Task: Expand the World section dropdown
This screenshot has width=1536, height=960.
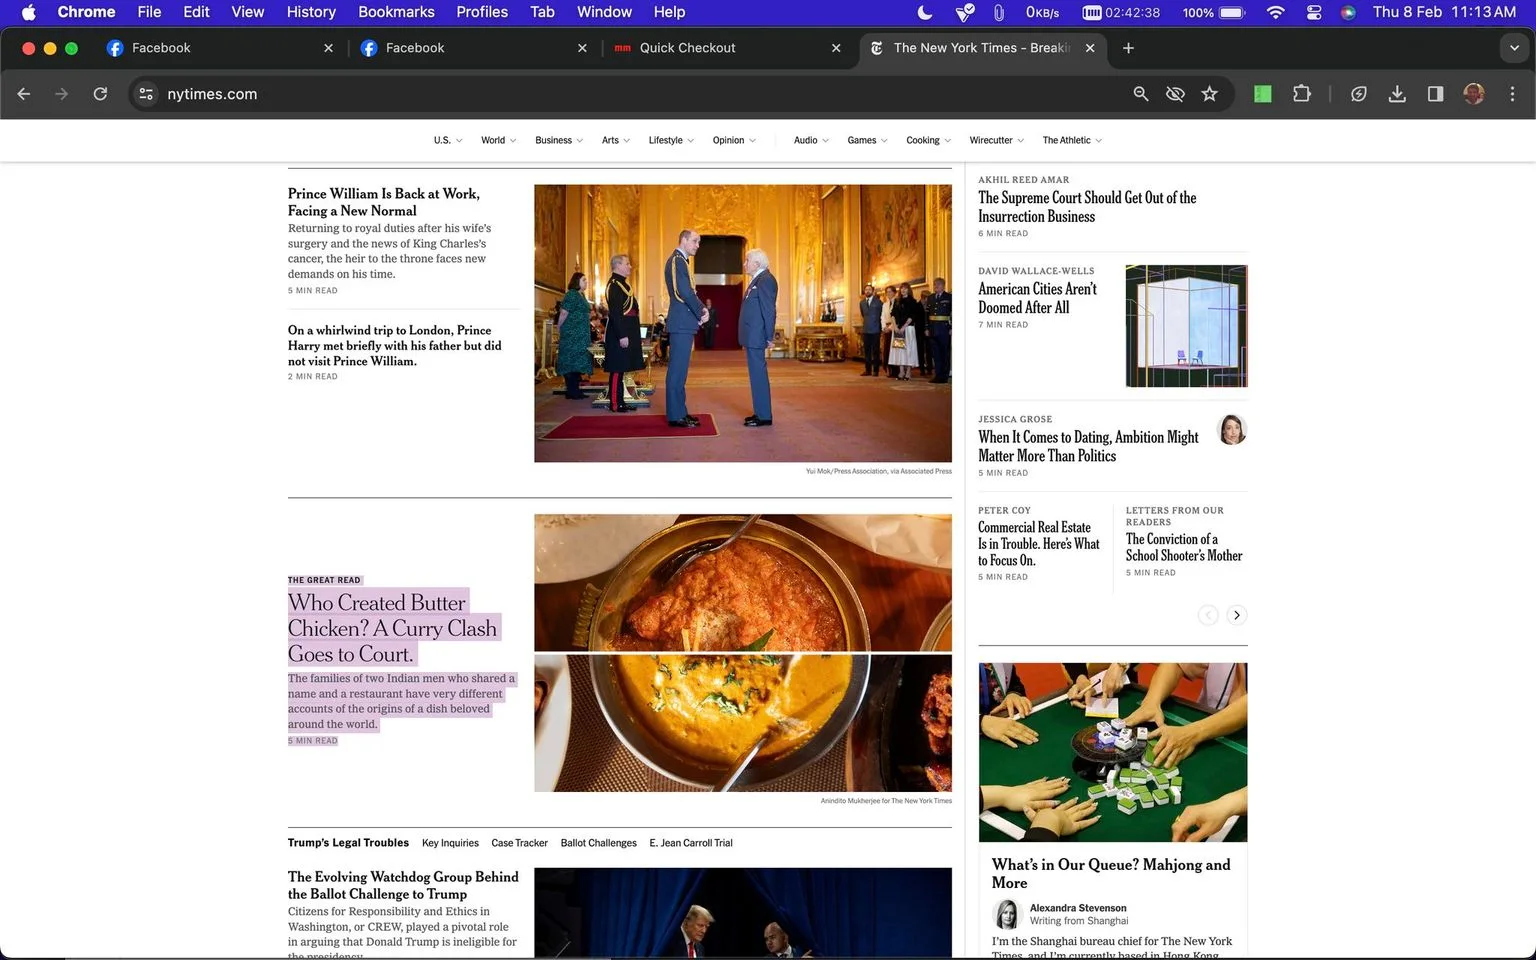Action: [x=498, y=140]
